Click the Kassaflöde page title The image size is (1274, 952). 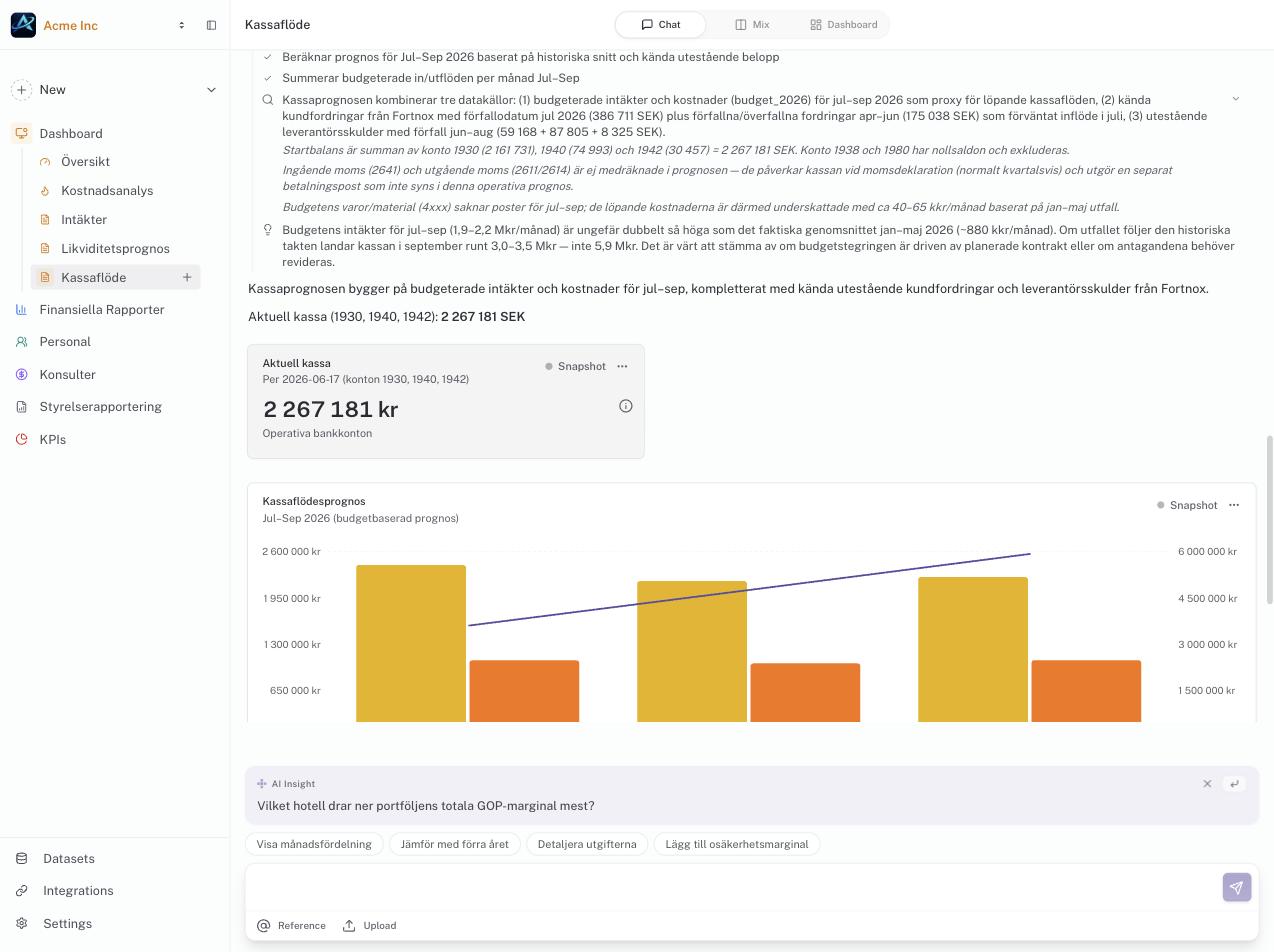(278, 25)
